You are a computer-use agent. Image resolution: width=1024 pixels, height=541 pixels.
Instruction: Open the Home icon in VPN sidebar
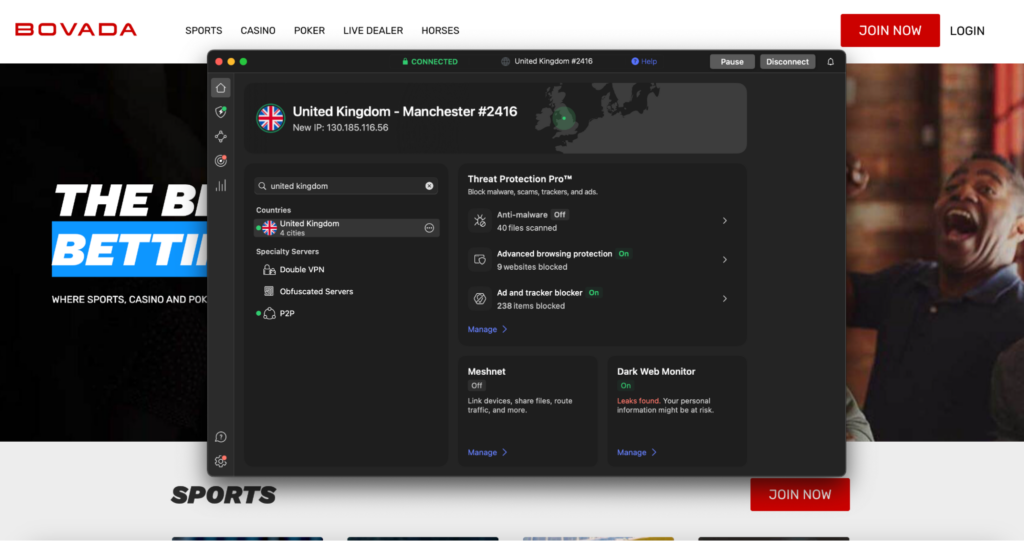[221, 88]
